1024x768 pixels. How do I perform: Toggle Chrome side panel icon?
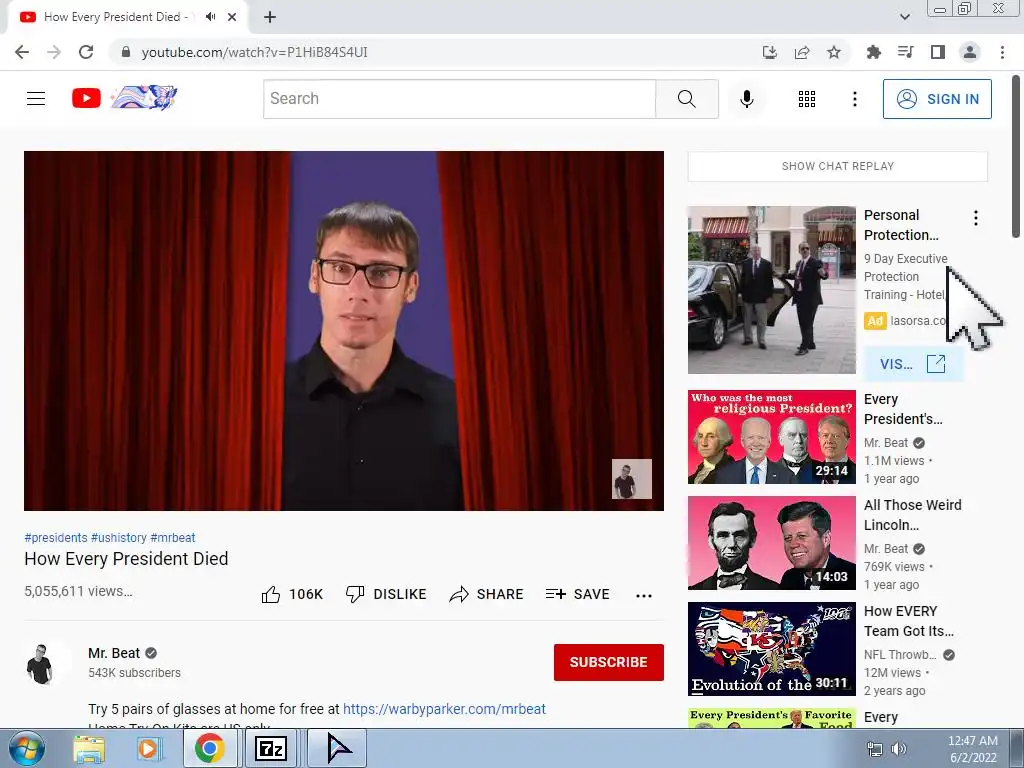(x=937, y=52)
